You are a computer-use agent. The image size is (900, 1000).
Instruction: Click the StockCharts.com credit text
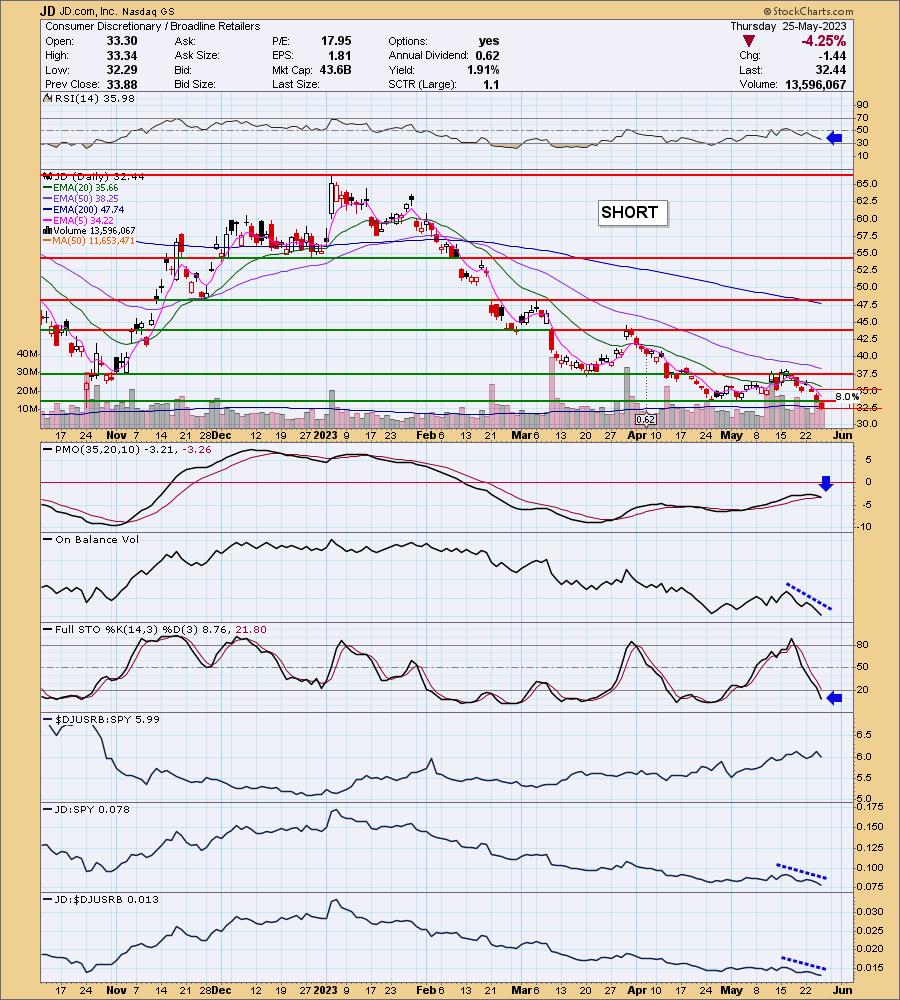pos(808,11)
